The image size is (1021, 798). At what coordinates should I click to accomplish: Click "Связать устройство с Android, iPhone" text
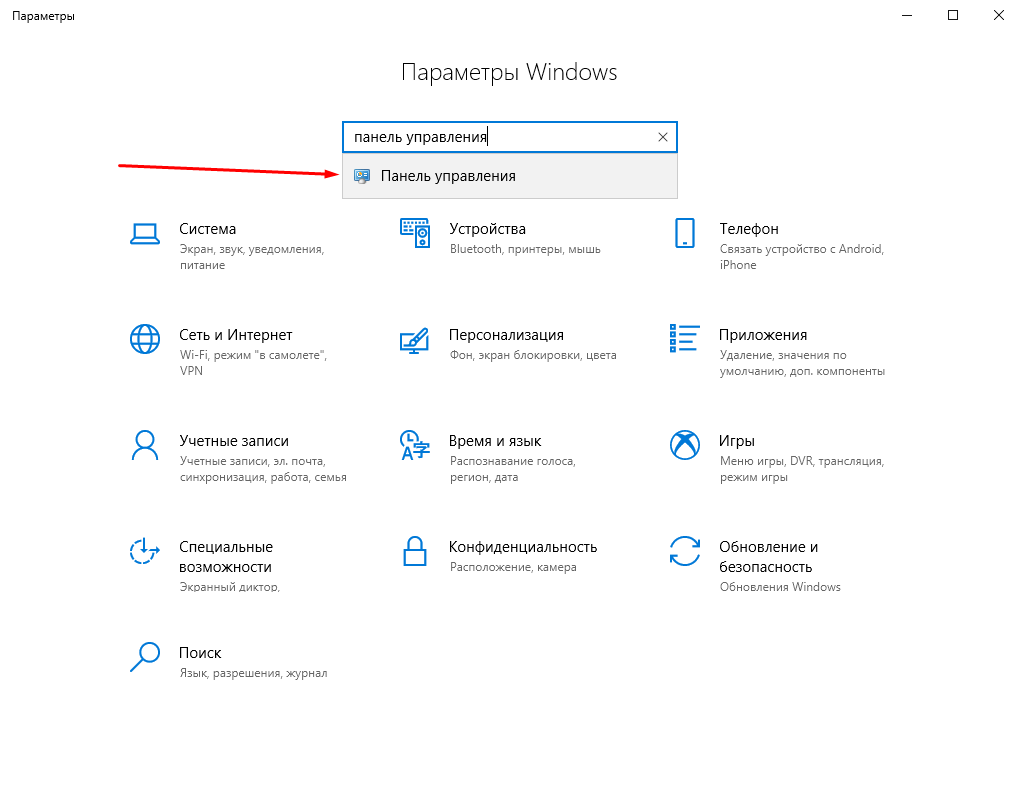[x=802, y=257]
